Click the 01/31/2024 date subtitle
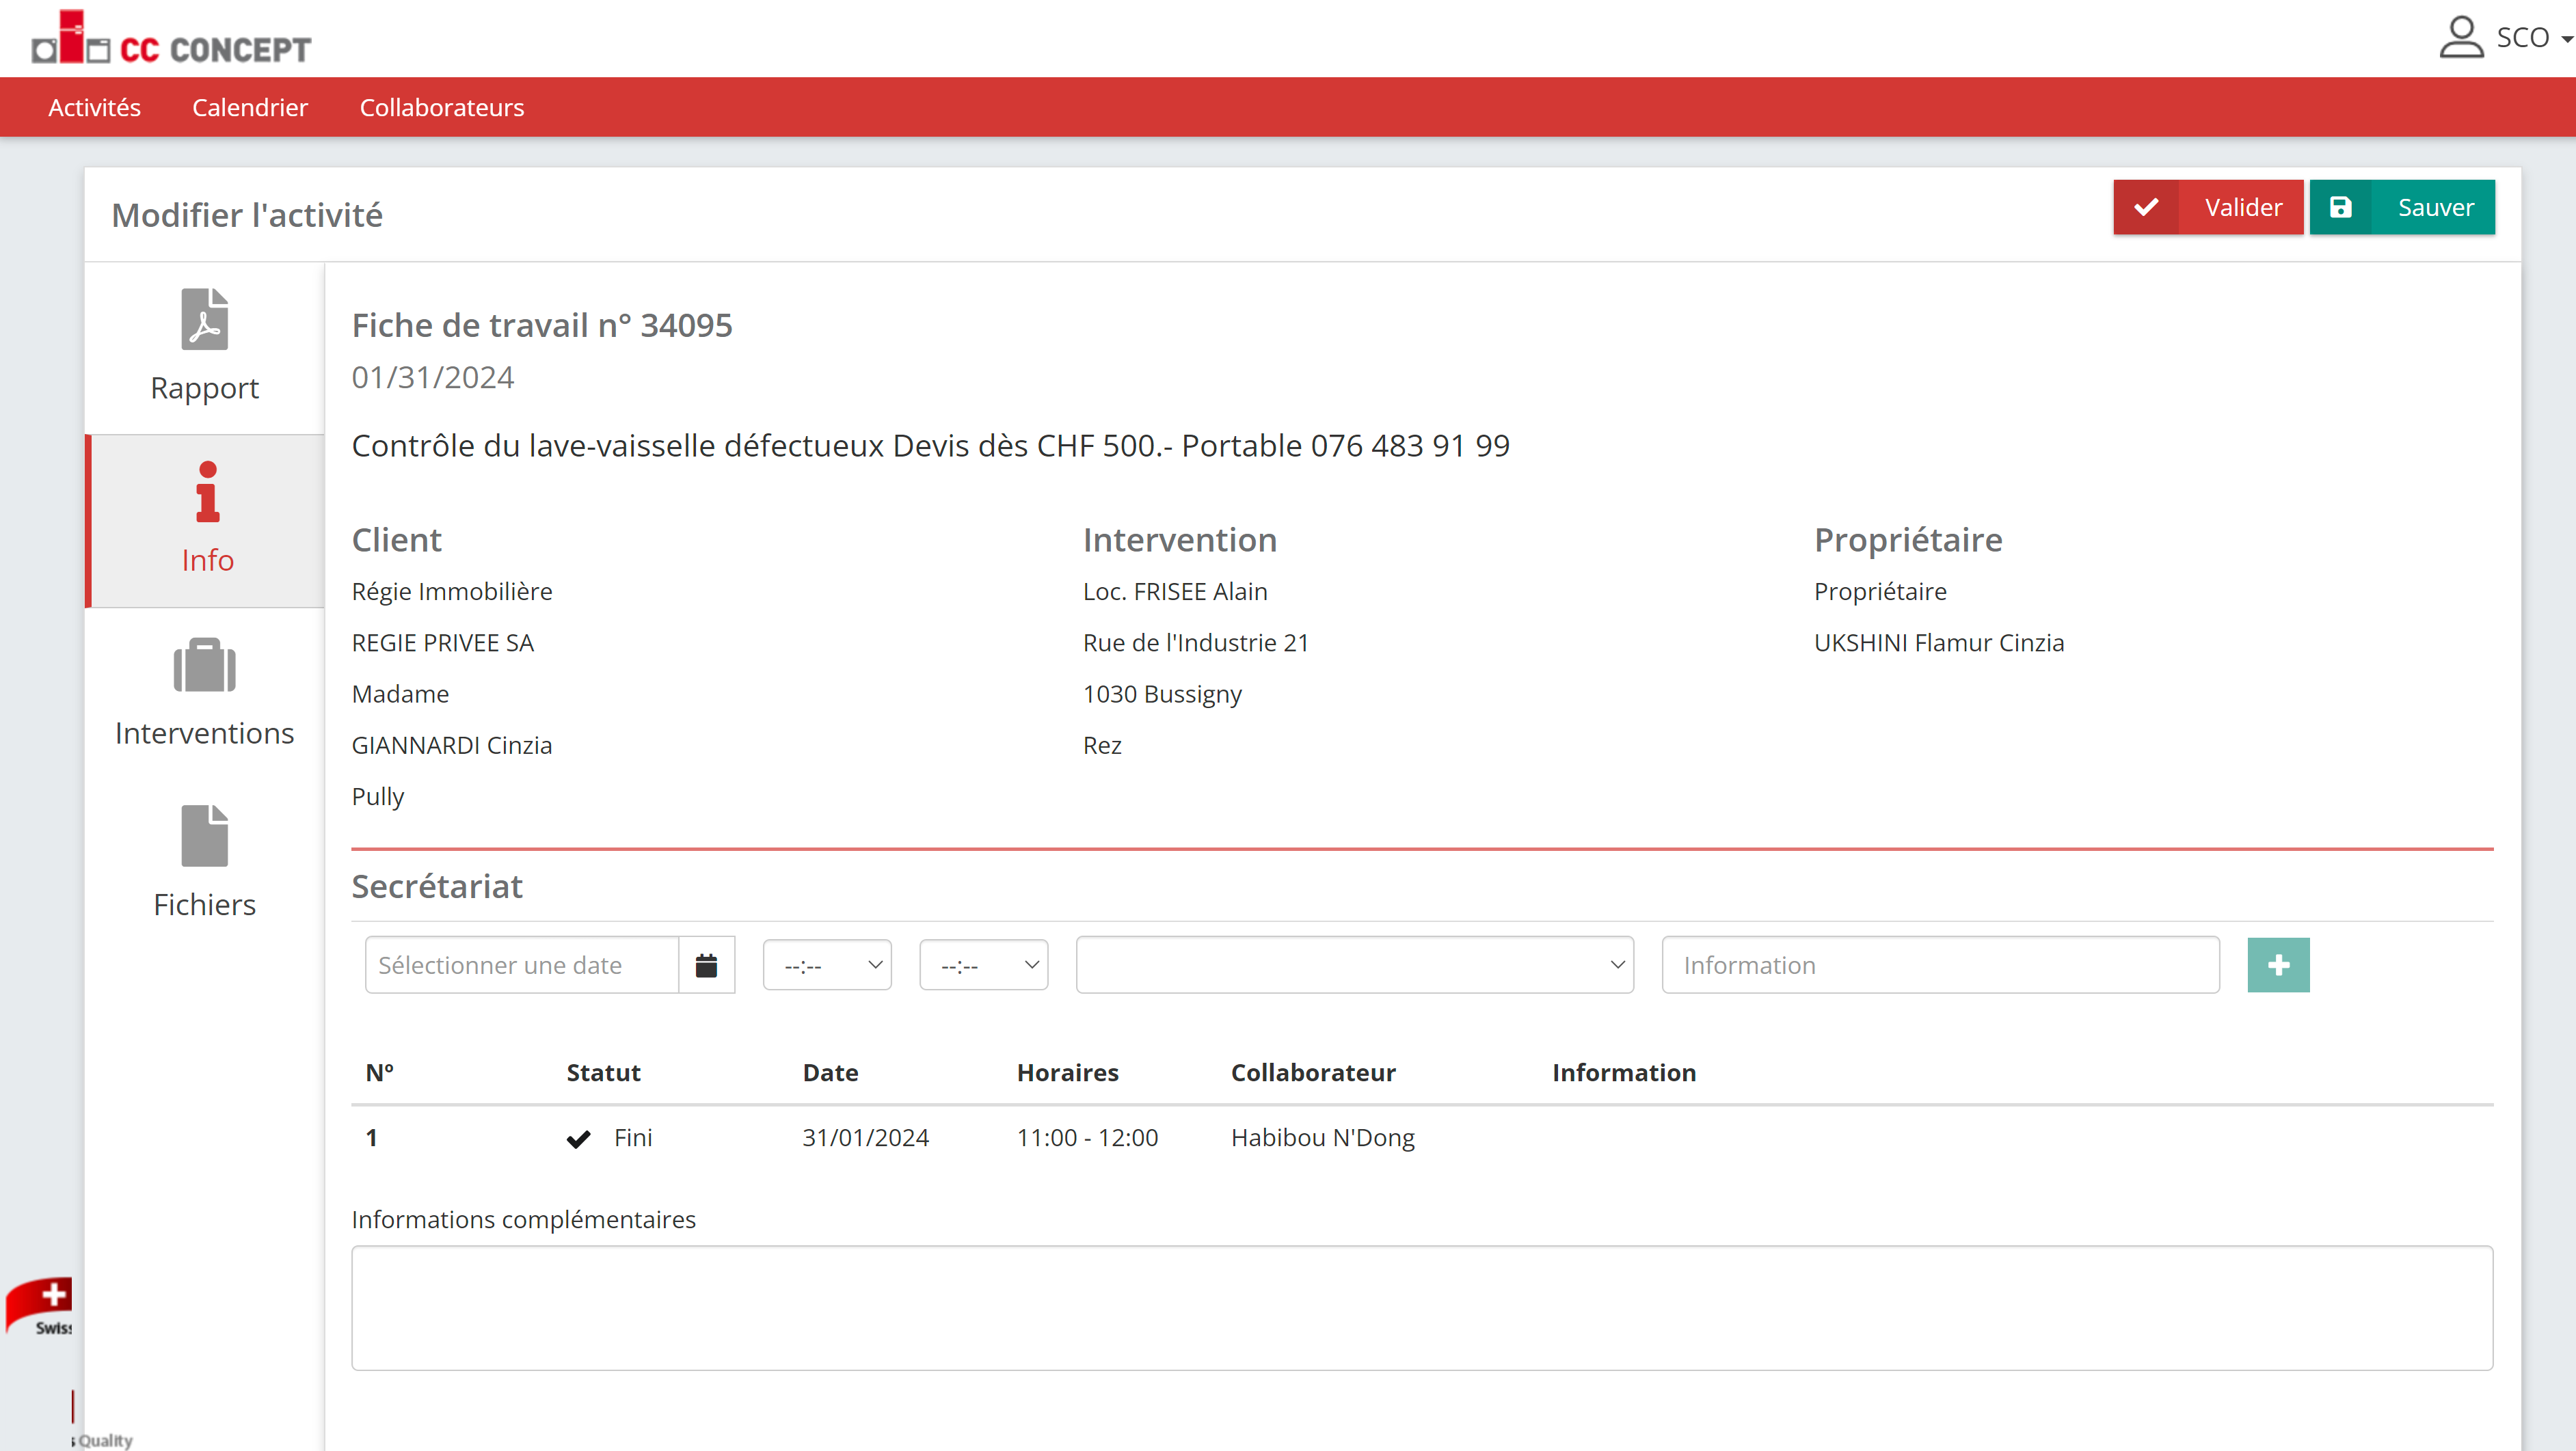Viewport: 2576px width, 1451px height. 432,378
